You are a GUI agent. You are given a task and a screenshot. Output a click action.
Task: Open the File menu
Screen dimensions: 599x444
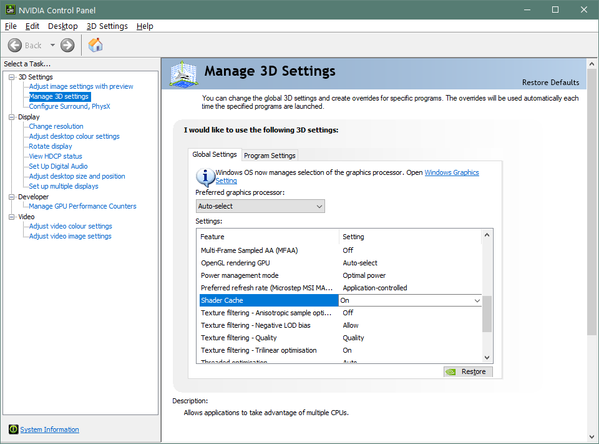pyautogui.click(x=11, y=26)
